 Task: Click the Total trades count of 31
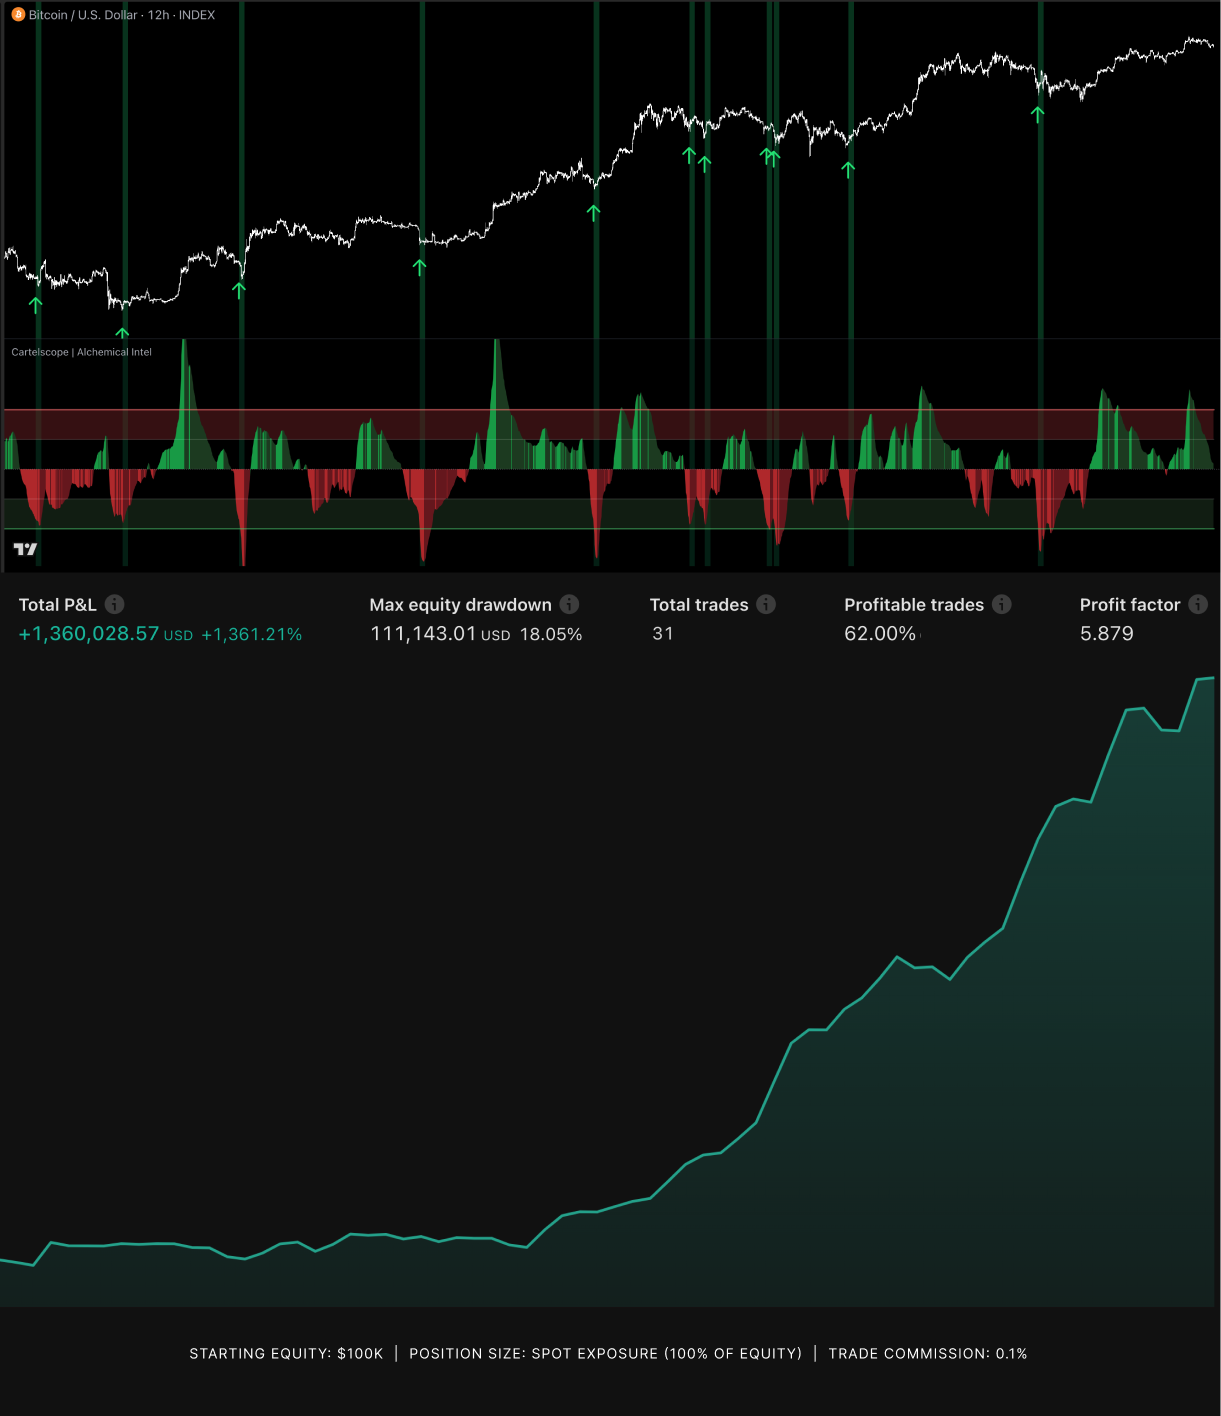click(x=663, y=634)
